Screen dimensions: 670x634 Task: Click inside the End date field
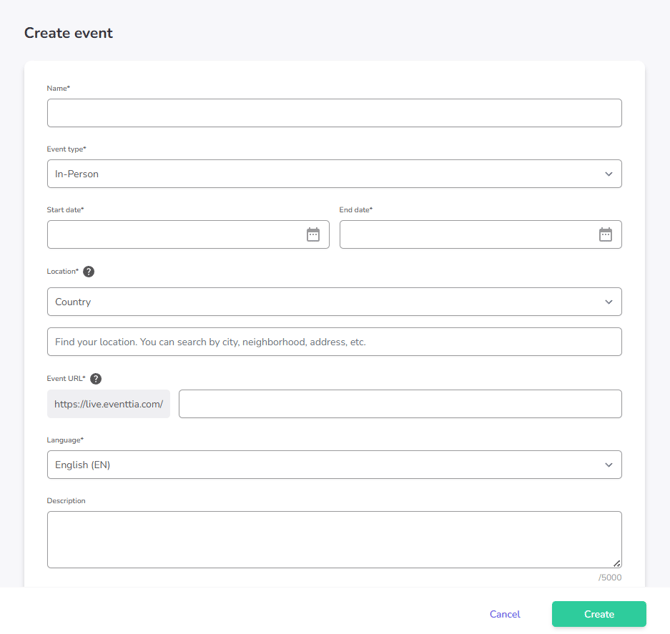[x=467, y=234]
